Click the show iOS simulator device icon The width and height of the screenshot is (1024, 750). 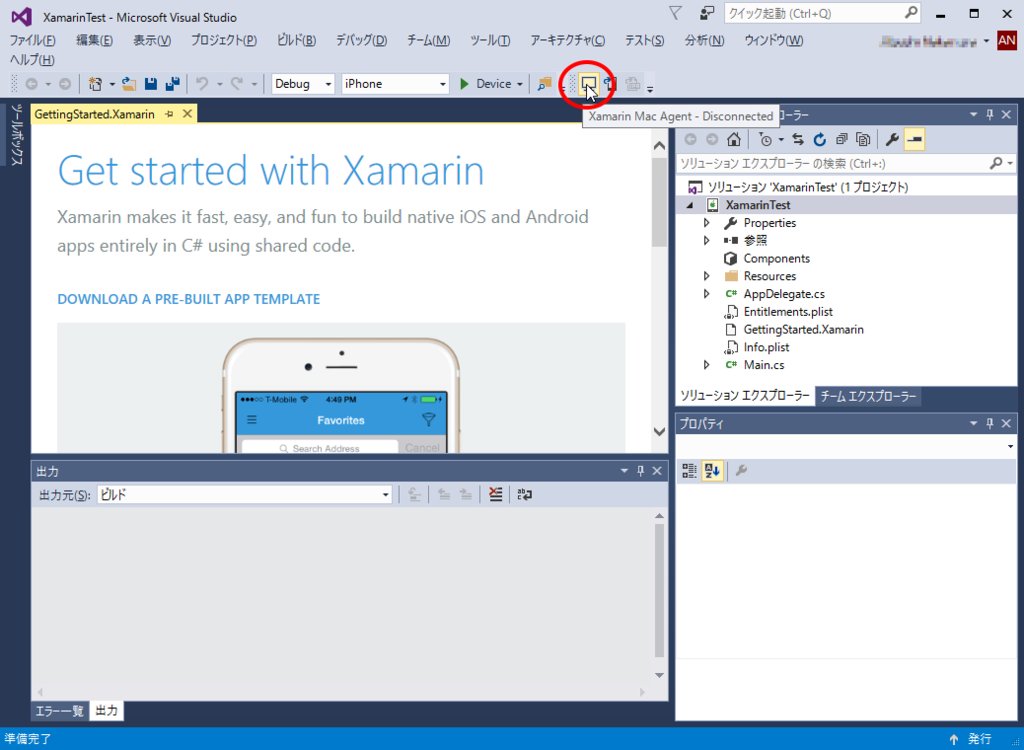611,84
